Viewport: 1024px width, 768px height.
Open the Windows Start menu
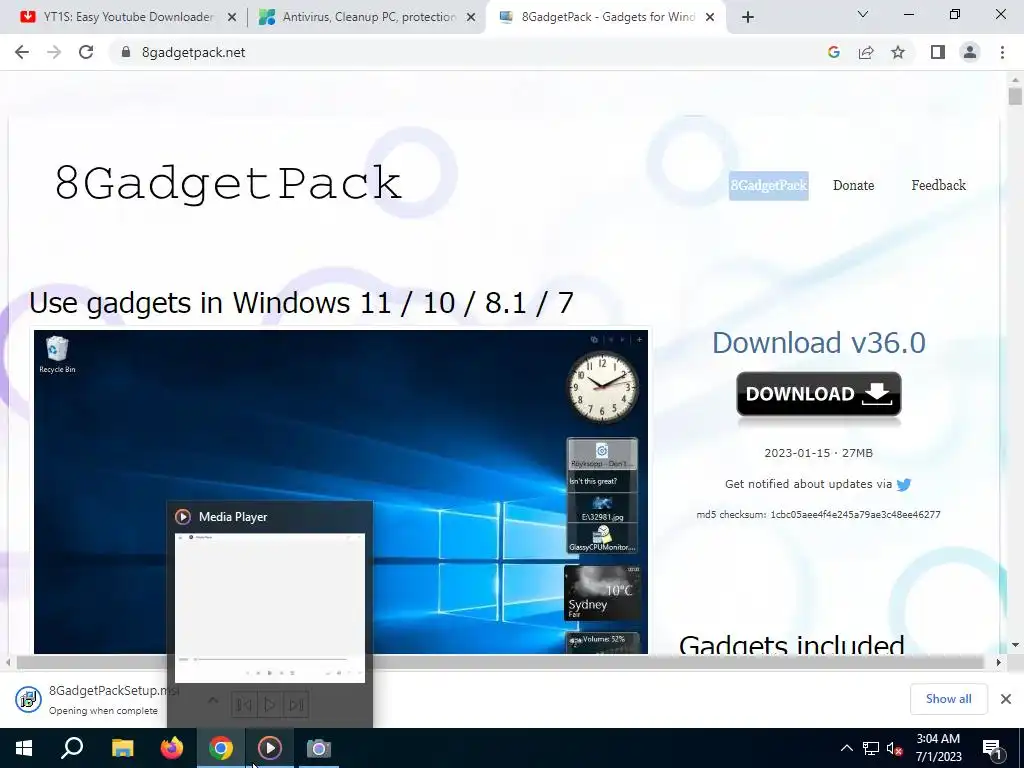24,748
